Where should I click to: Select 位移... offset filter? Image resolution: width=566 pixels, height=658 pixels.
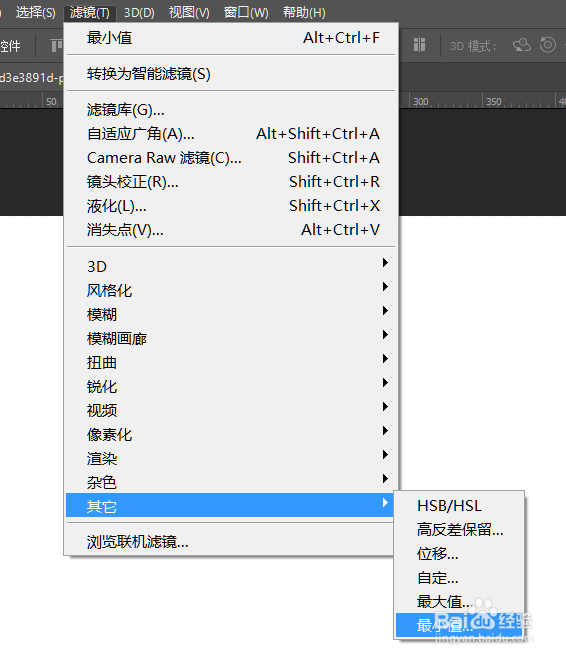click(x=459, y=554)
